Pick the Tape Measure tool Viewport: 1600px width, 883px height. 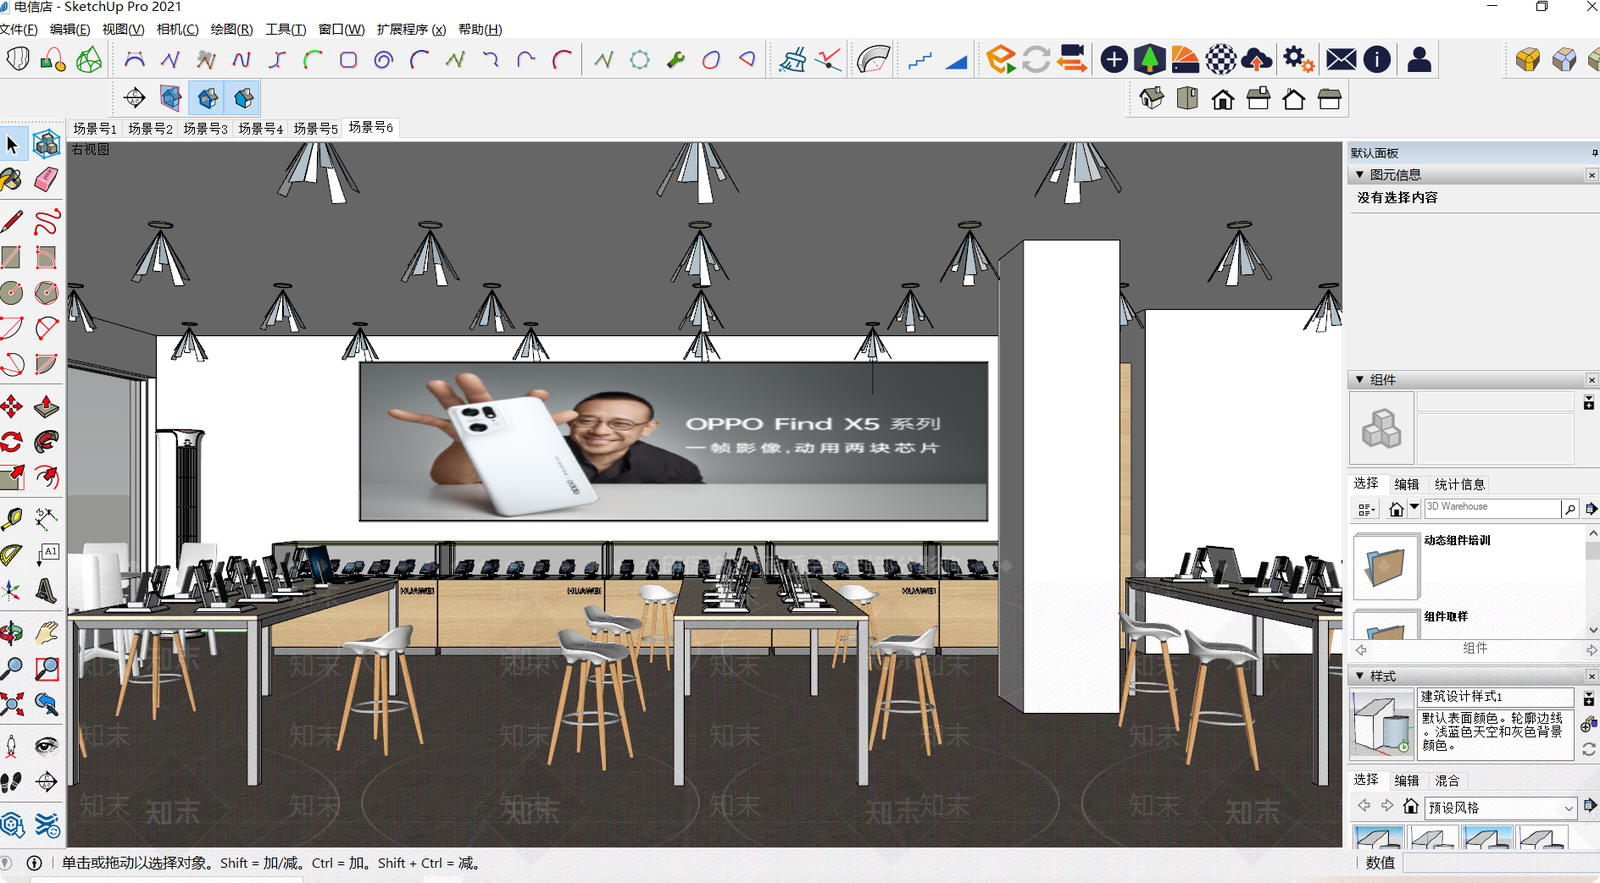pos(12,518)
